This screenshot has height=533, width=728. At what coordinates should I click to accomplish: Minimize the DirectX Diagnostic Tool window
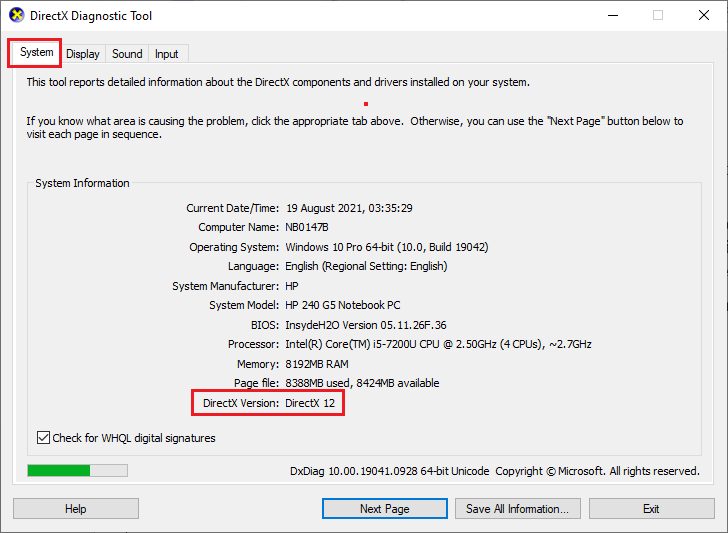(x=613, y=15)
